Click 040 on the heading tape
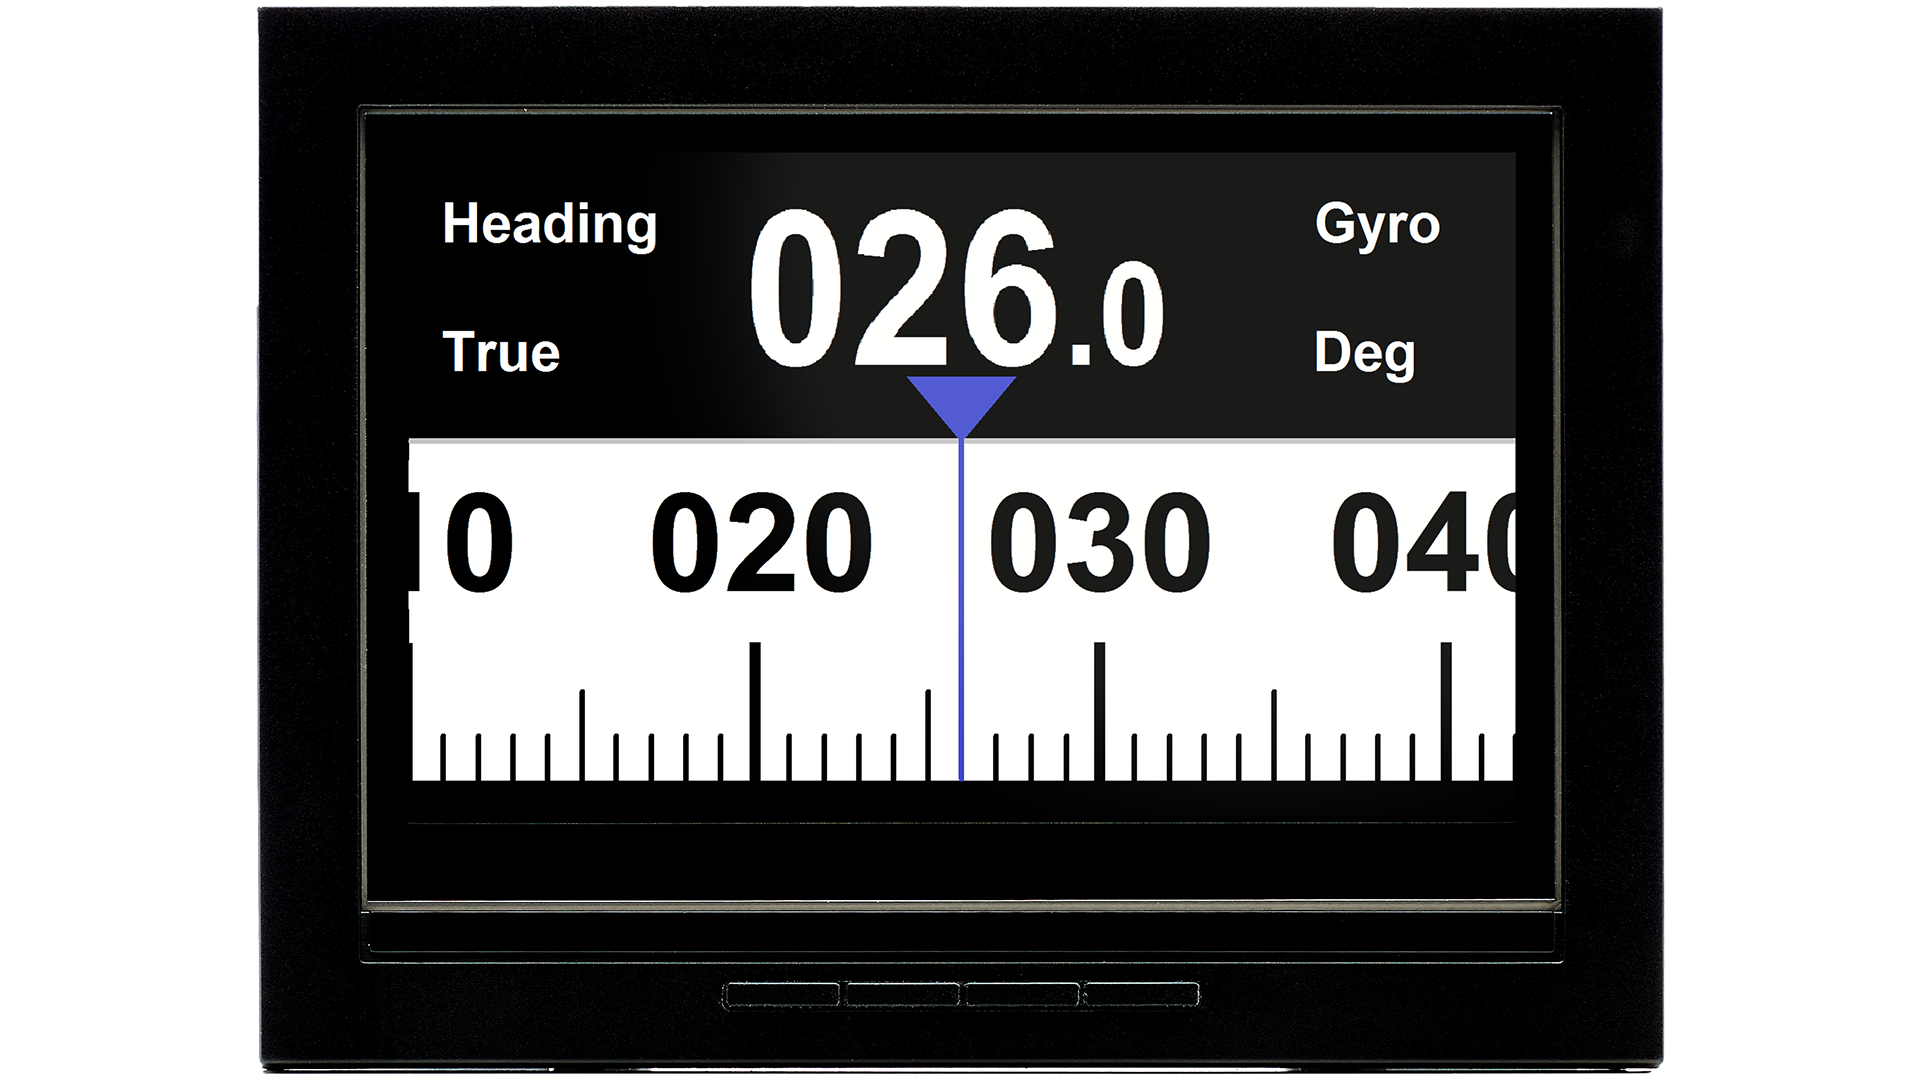The image size is (1920, 1080). (1425, 544)
